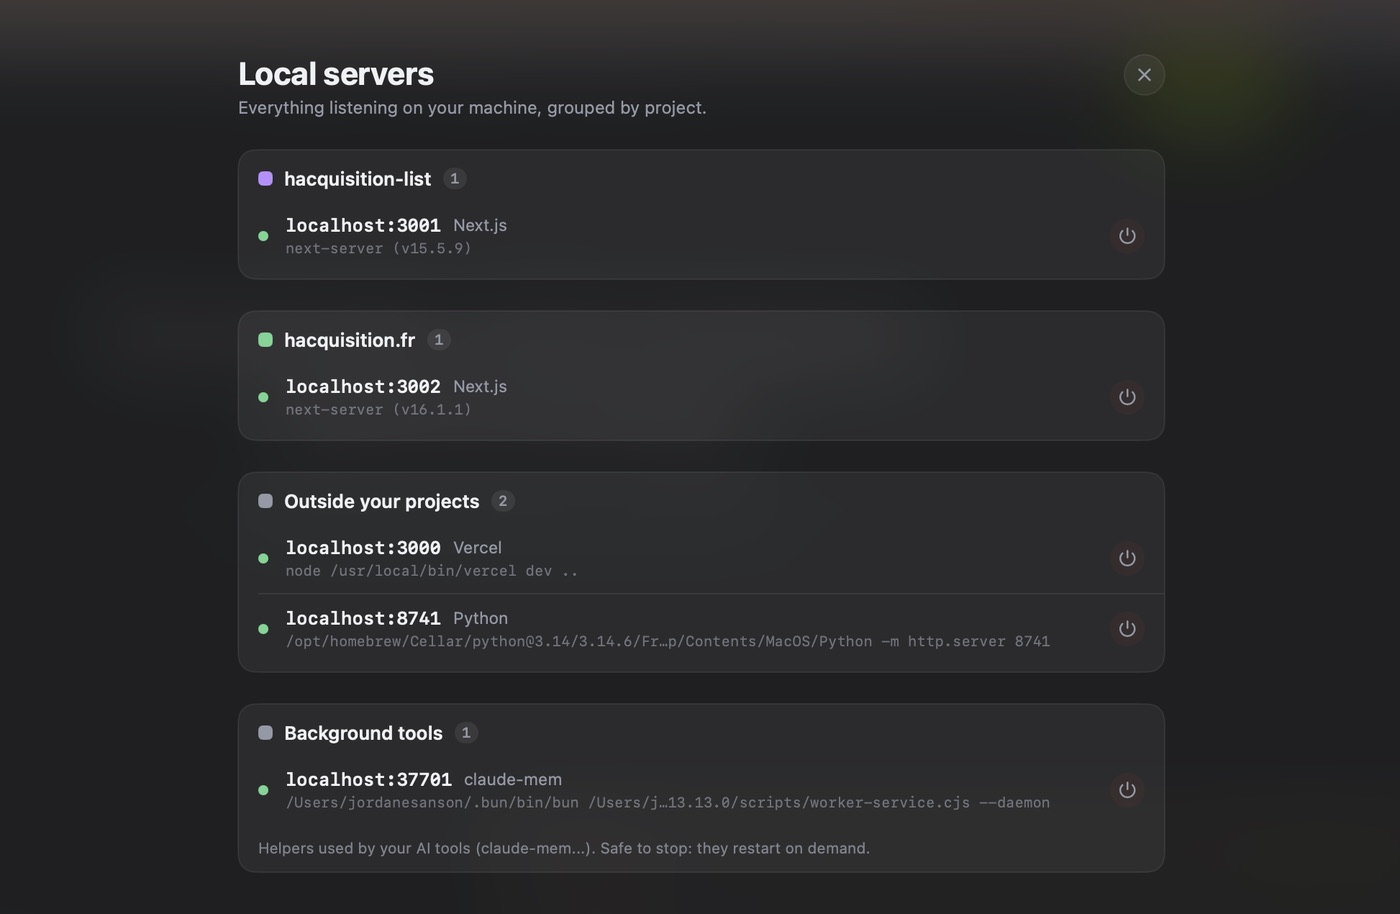The height and width of the screenshot is (914, 1400).
Task: Click the Python label beside localhost:8741
Action: tap(480, 619)
